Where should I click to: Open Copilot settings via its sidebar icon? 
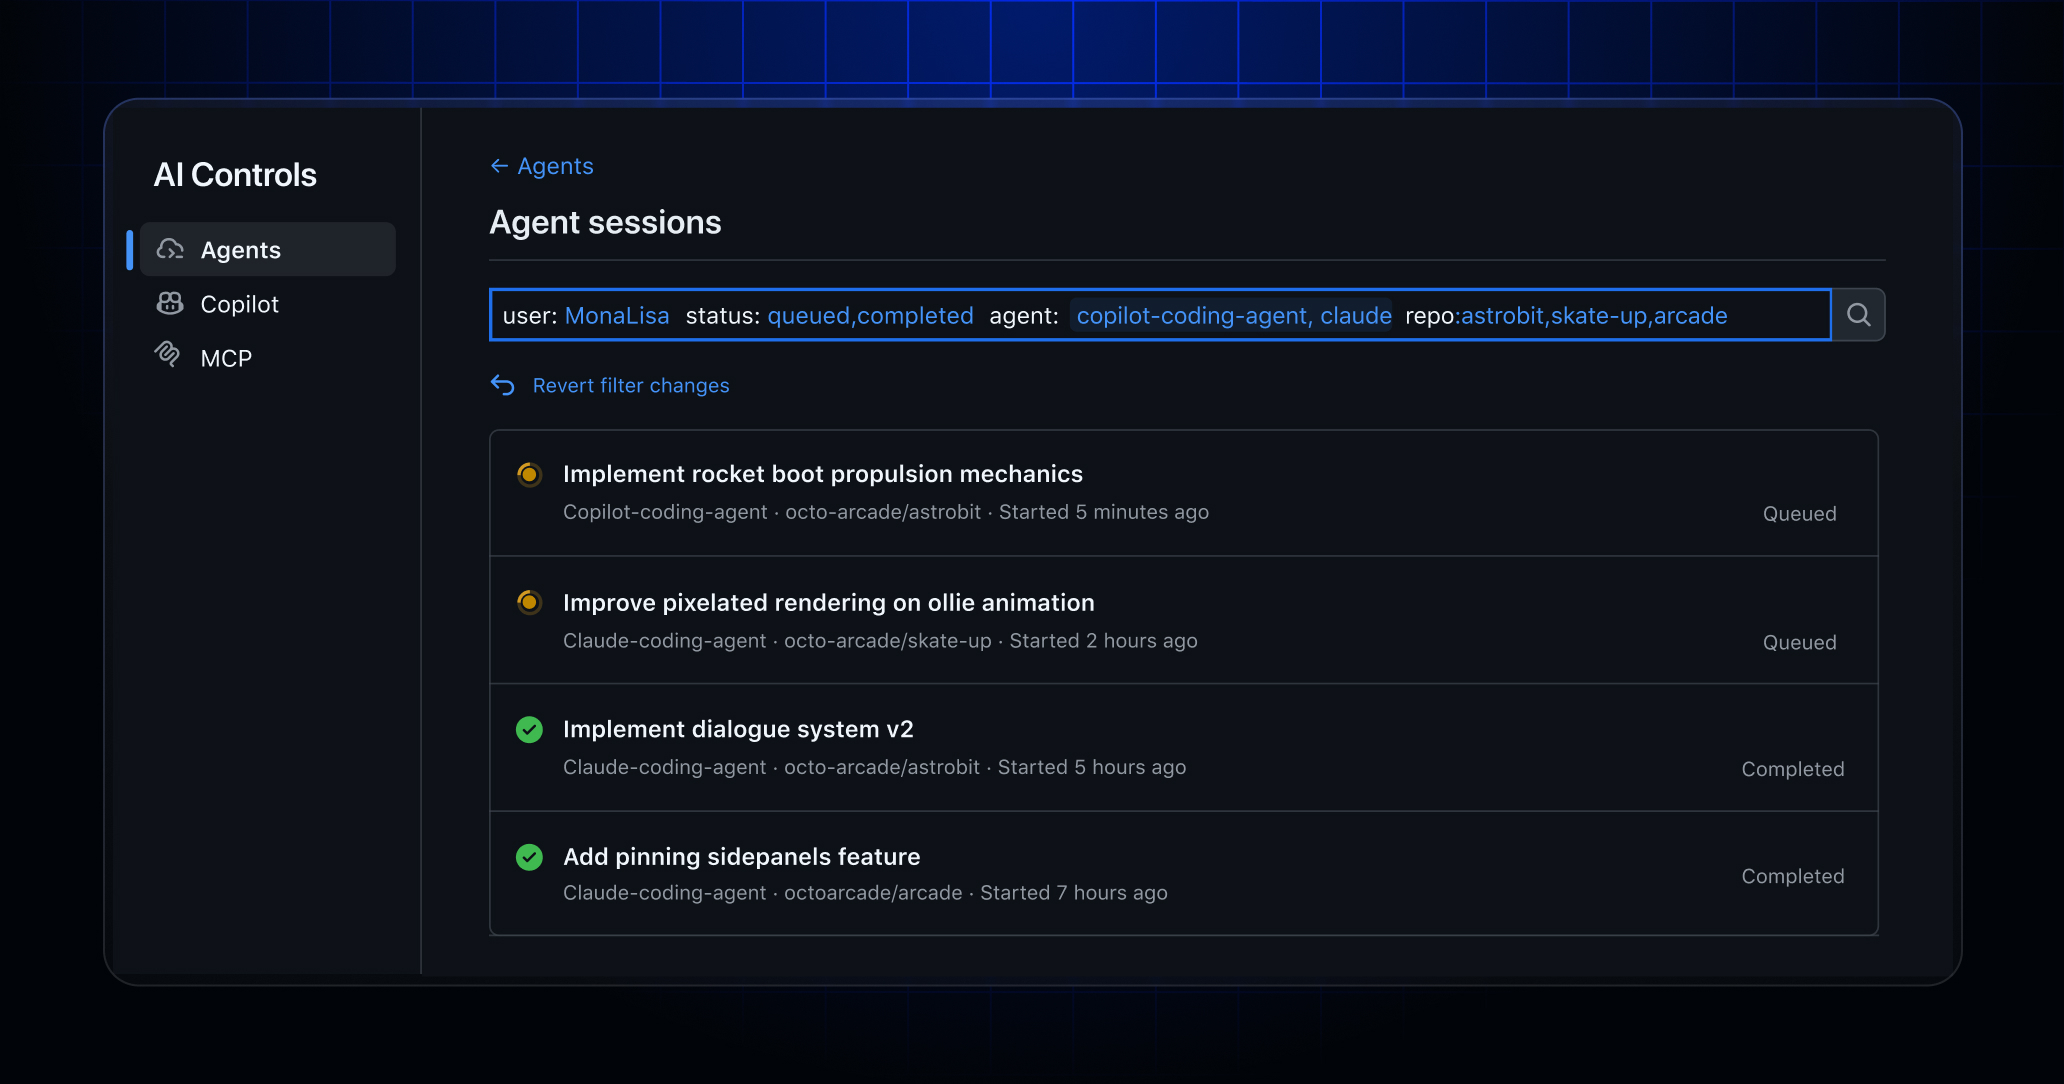(x=170, y=303)
